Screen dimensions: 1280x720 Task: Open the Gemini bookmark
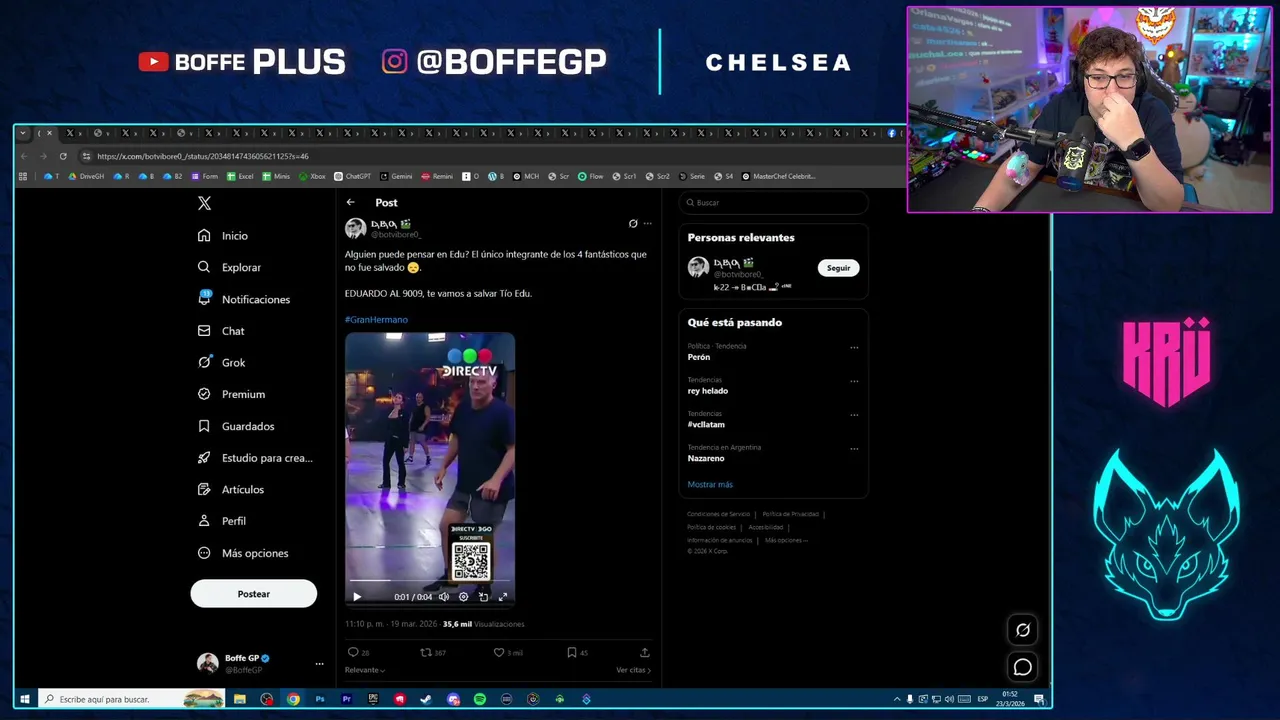click(x=396, y=176)
